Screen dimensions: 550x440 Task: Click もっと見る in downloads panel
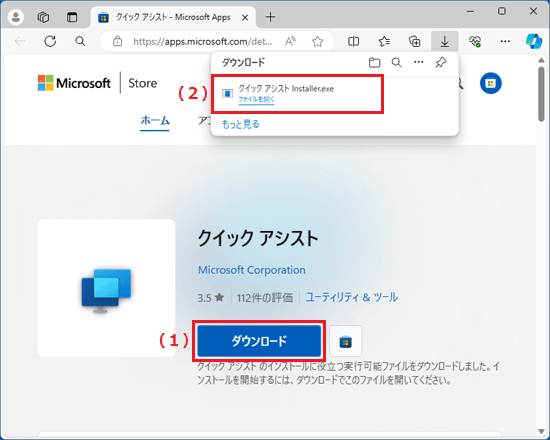(x=241, y=124)
